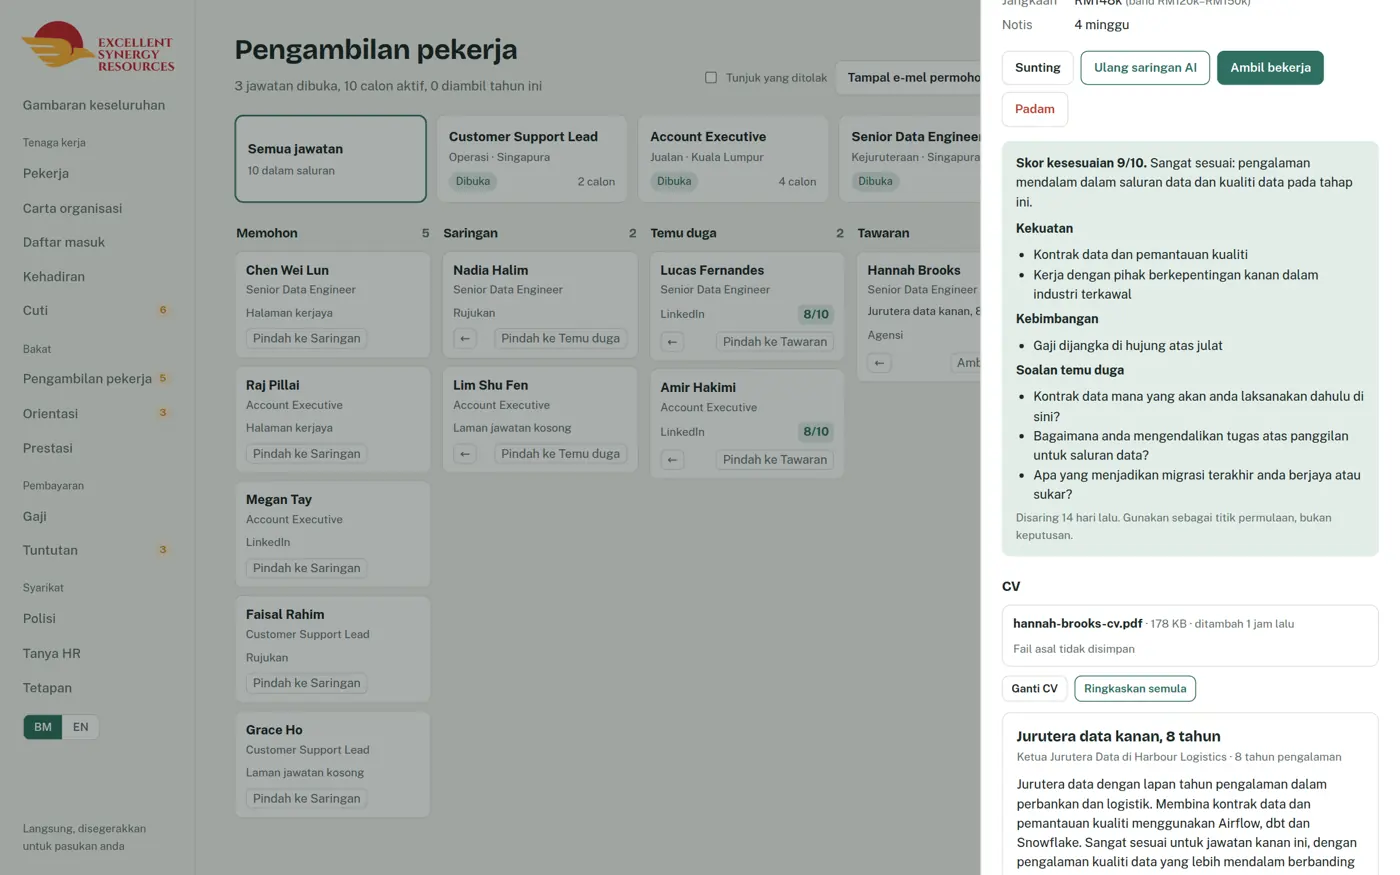
Task: Click the 8/10 score on Lucas Fernandes' card
Action: pos(816,314)
